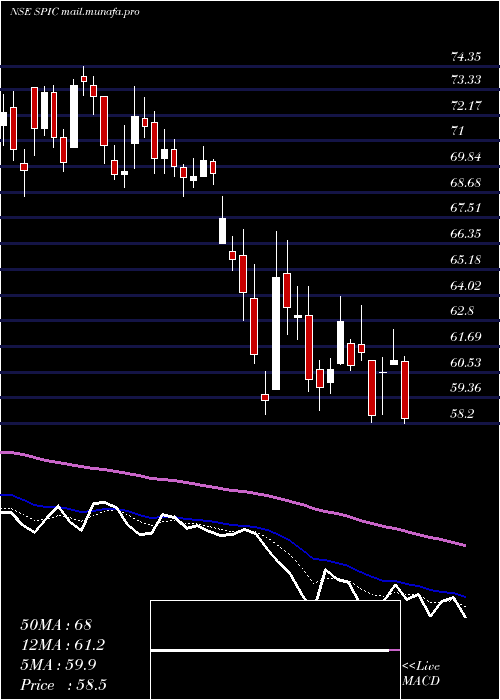Screen dimensions: 500x700
Task: Click the '5MA : 59.9' readout
Action: (x=60, y=665)
